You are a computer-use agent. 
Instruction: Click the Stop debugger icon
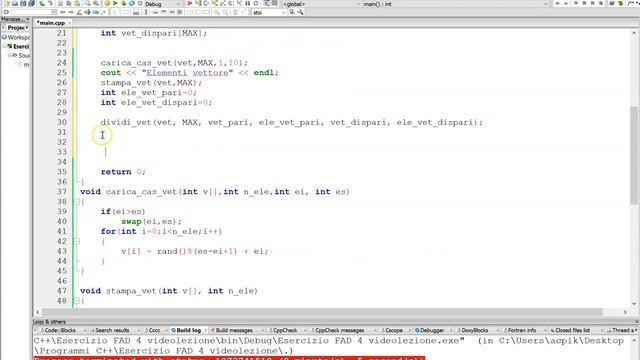tap(256, 3)
